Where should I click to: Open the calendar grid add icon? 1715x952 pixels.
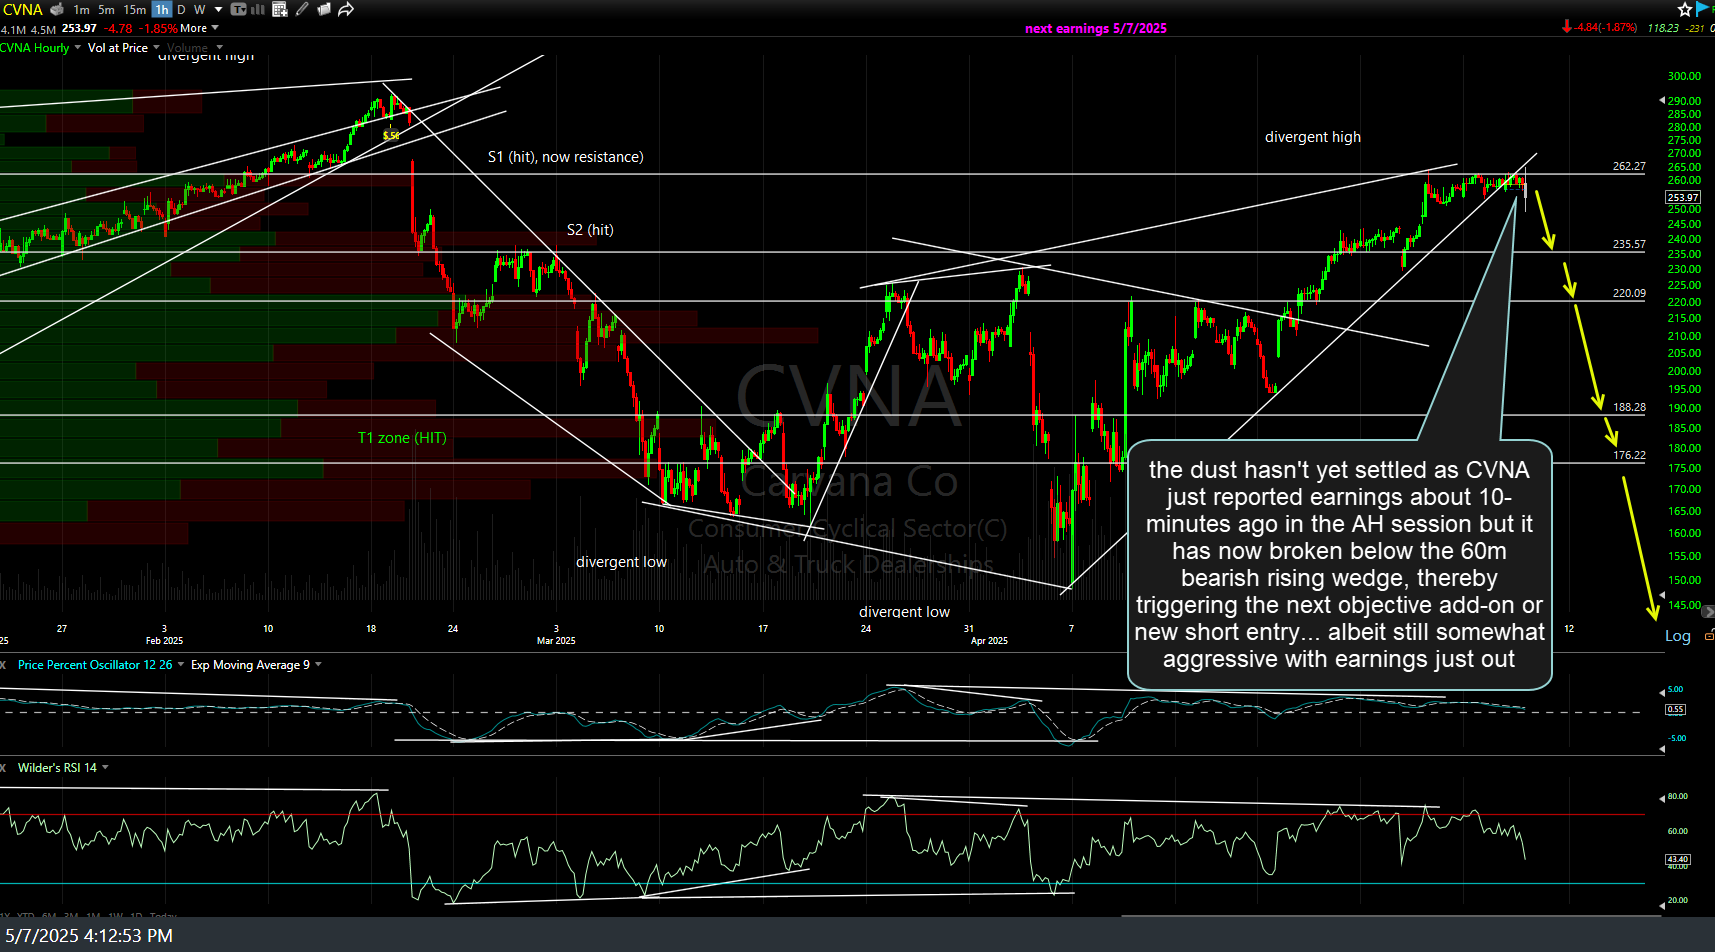tap(280, 9)
